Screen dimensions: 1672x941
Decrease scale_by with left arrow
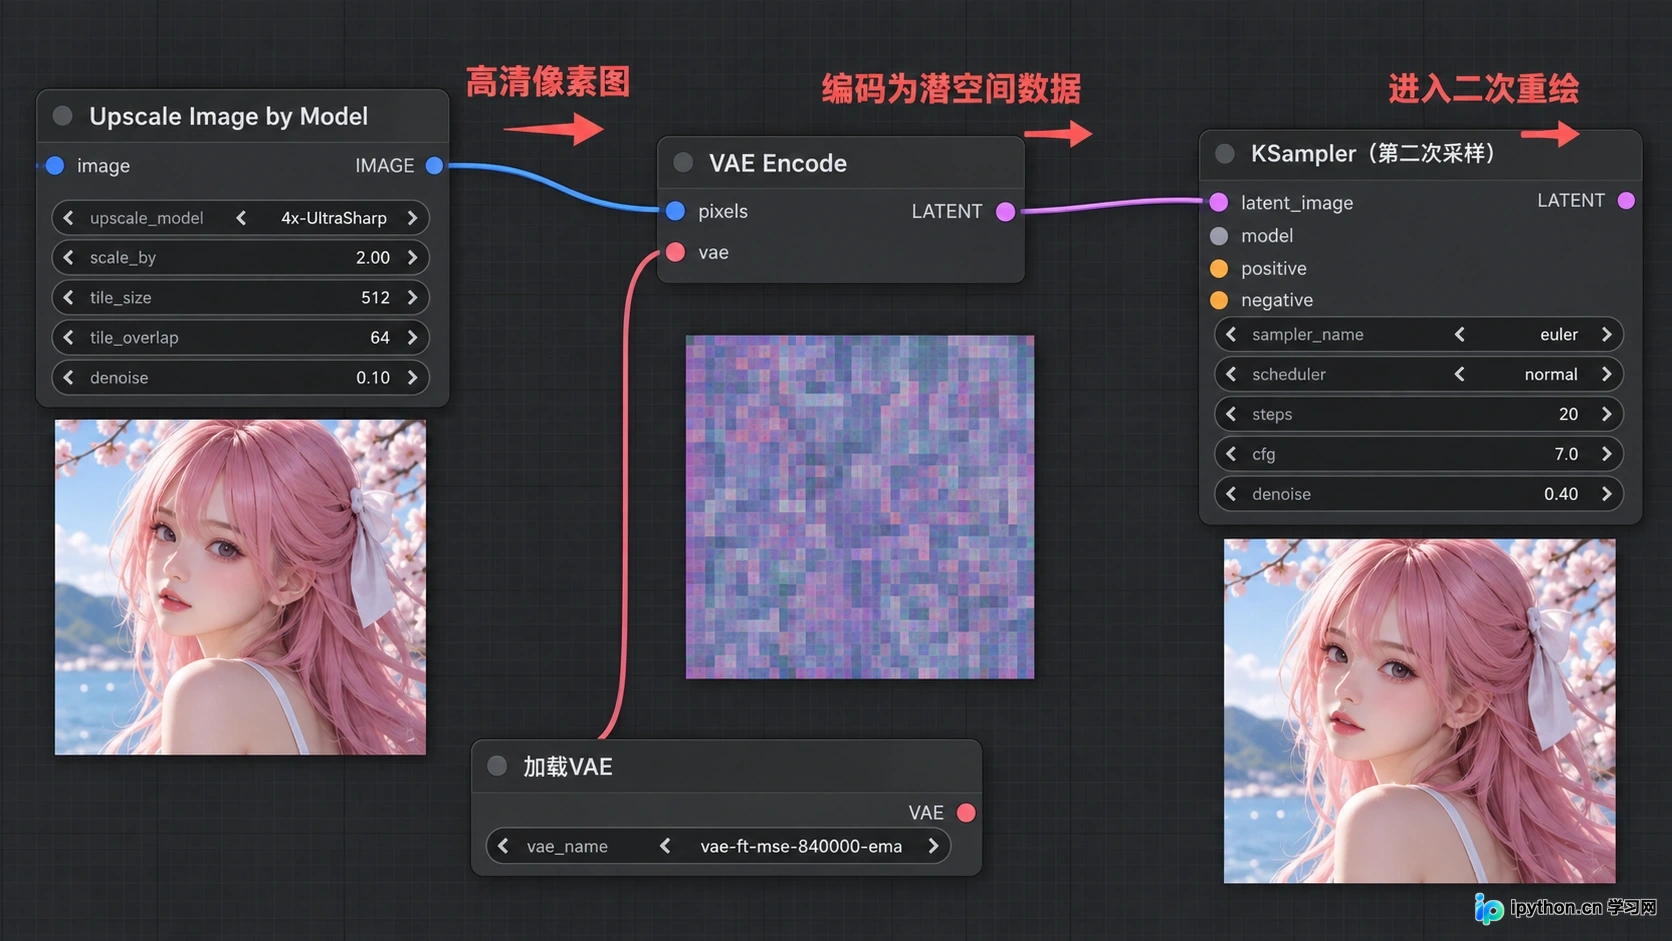(x=68, y=258)
